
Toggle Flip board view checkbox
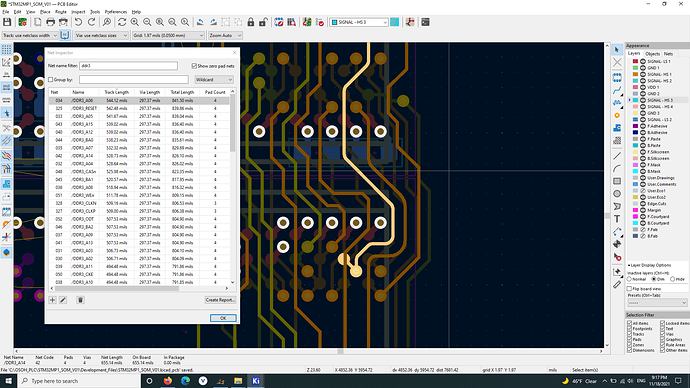[629, 289]
